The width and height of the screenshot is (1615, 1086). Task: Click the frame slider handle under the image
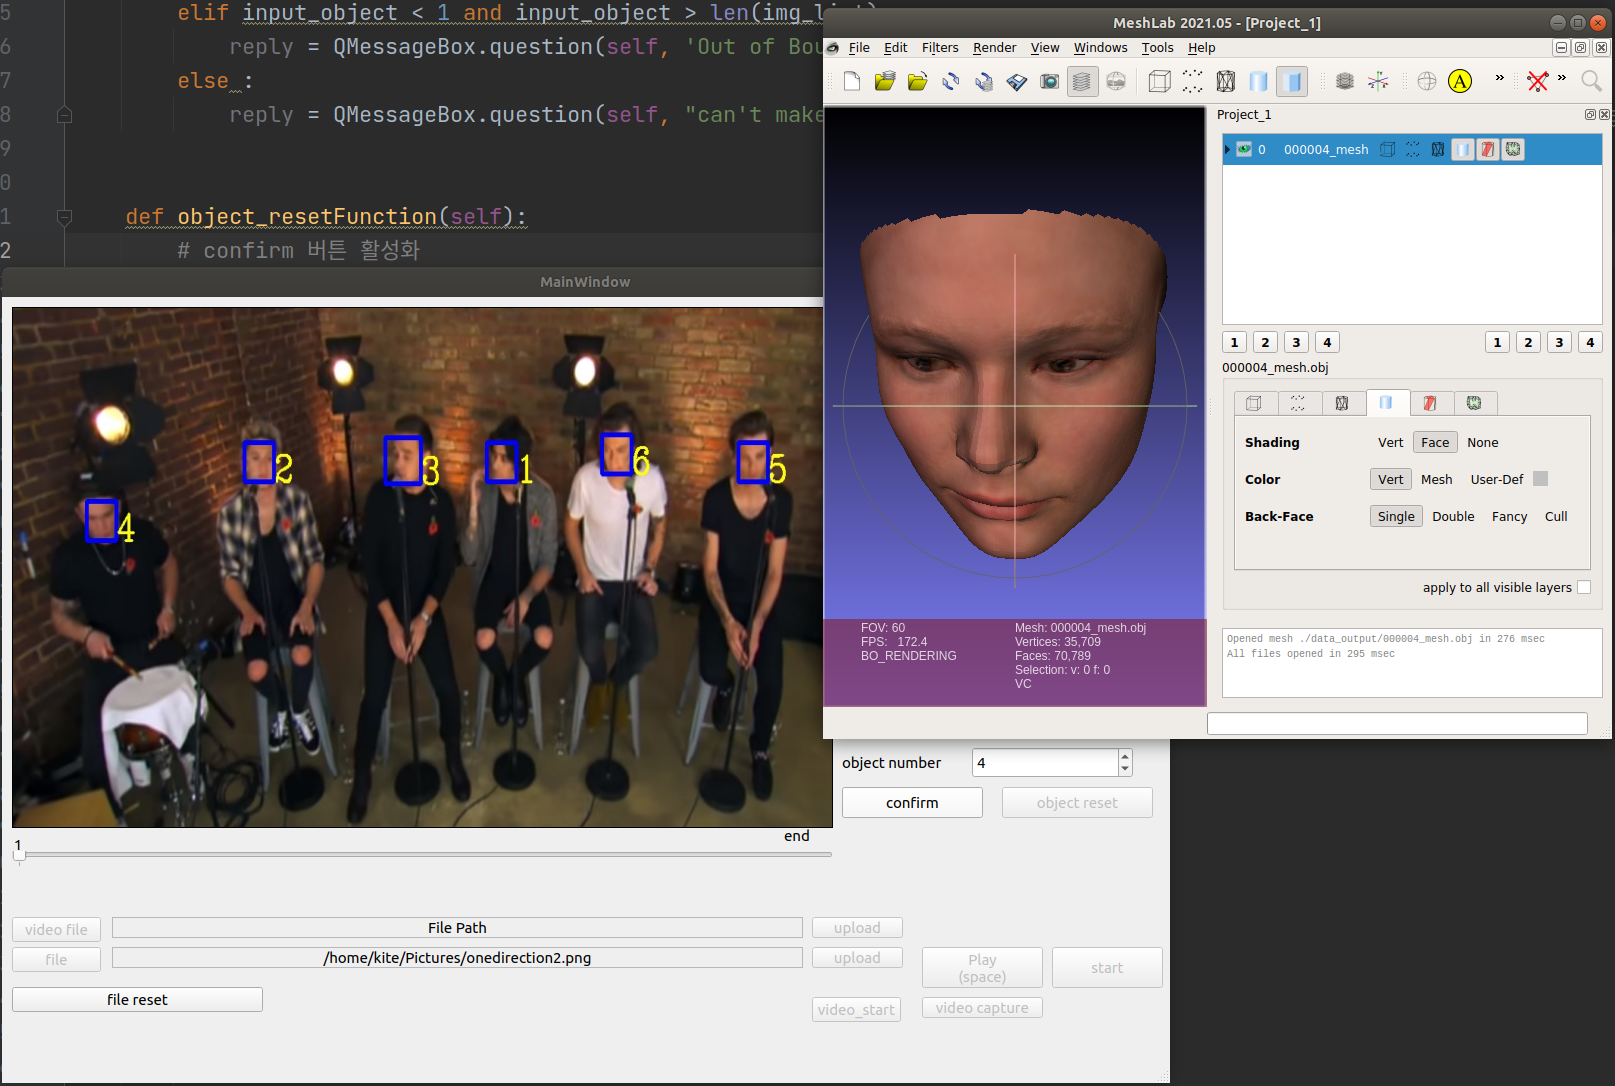click(19, 854)
